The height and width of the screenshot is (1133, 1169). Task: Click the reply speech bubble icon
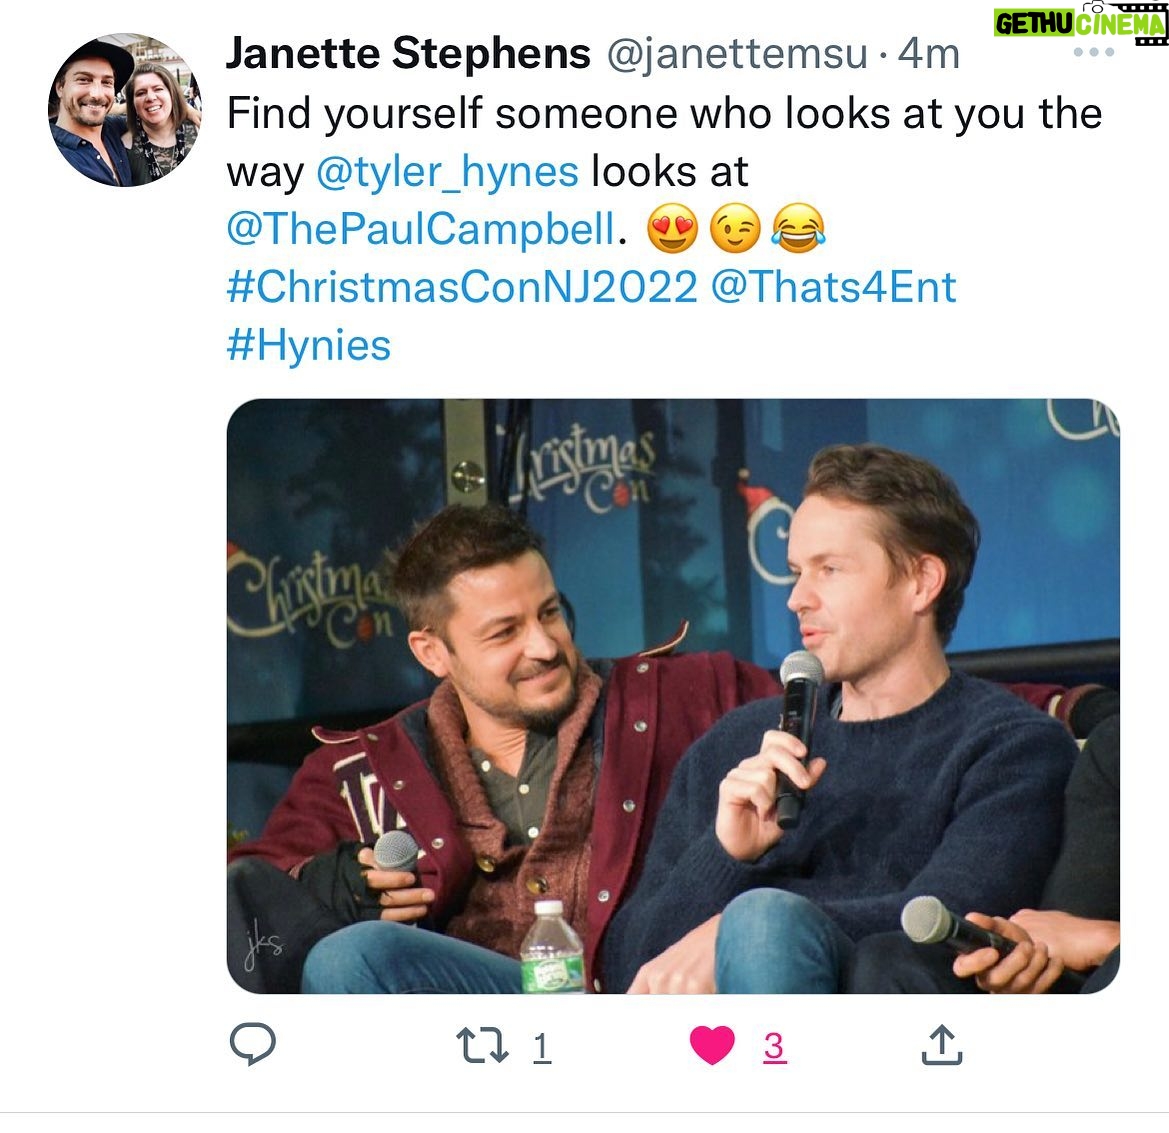coord(253,1044)
